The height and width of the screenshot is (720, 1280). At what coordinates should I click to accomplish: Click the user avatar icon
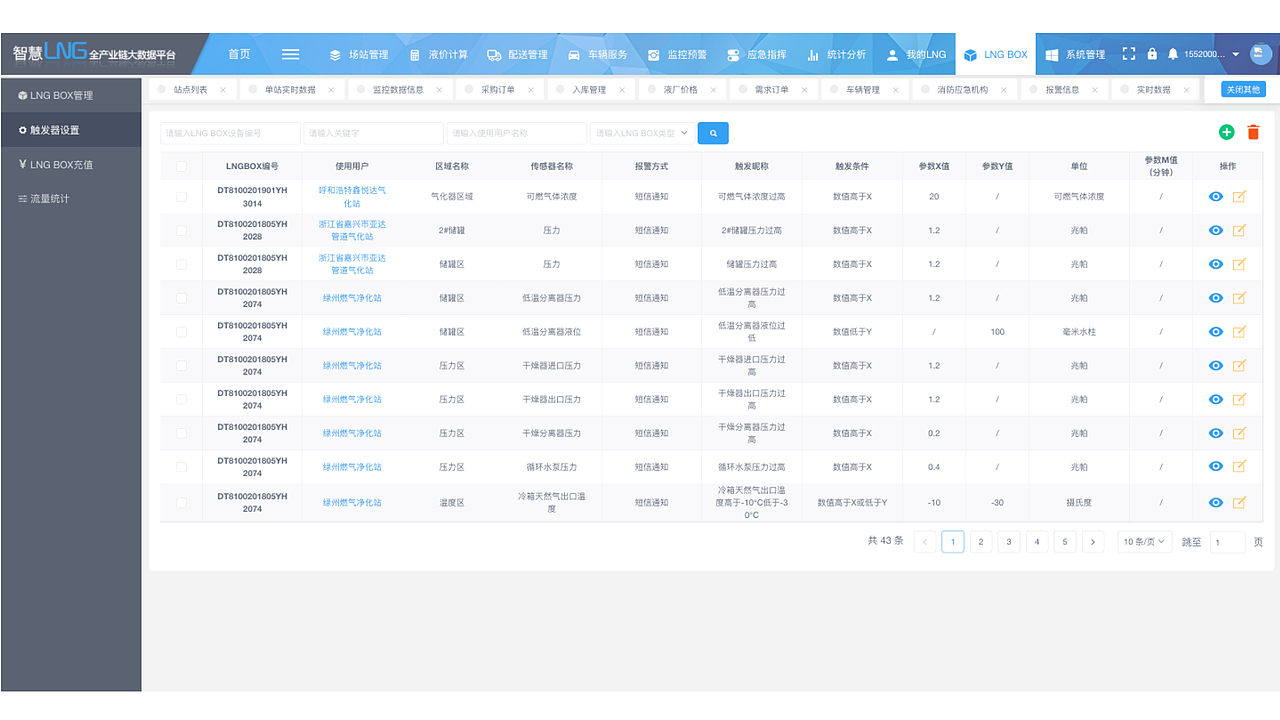coord(1261,54)
